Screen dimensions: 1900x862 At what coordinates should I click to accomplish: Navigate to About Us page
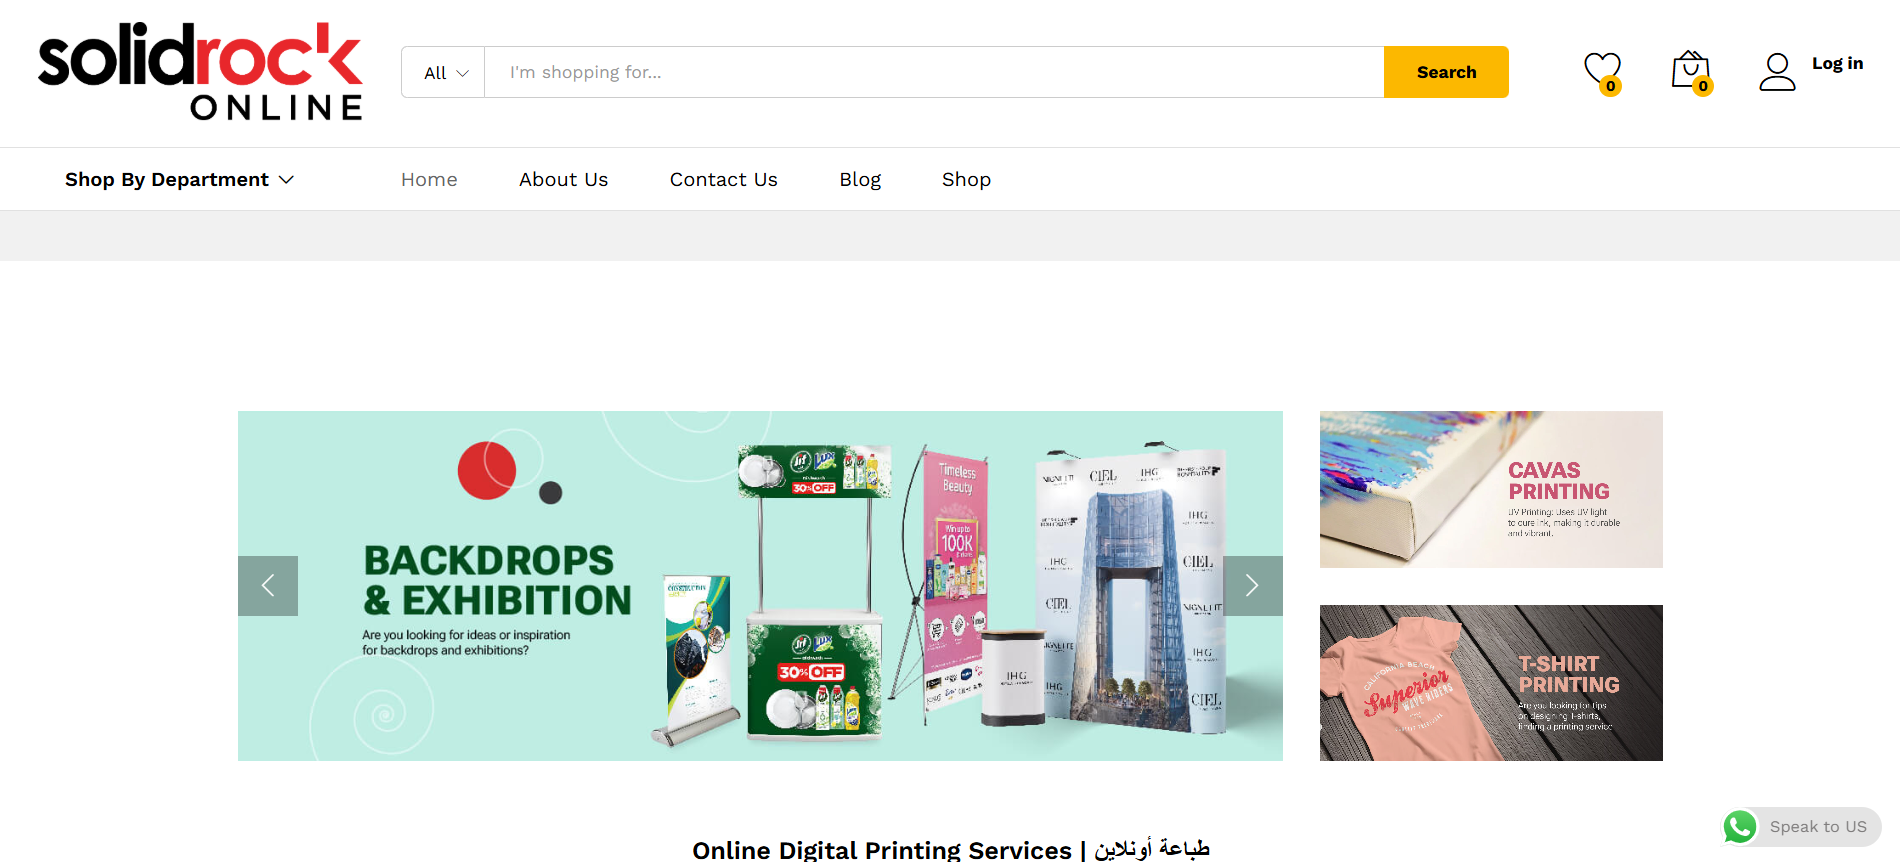tap(563, 180)
